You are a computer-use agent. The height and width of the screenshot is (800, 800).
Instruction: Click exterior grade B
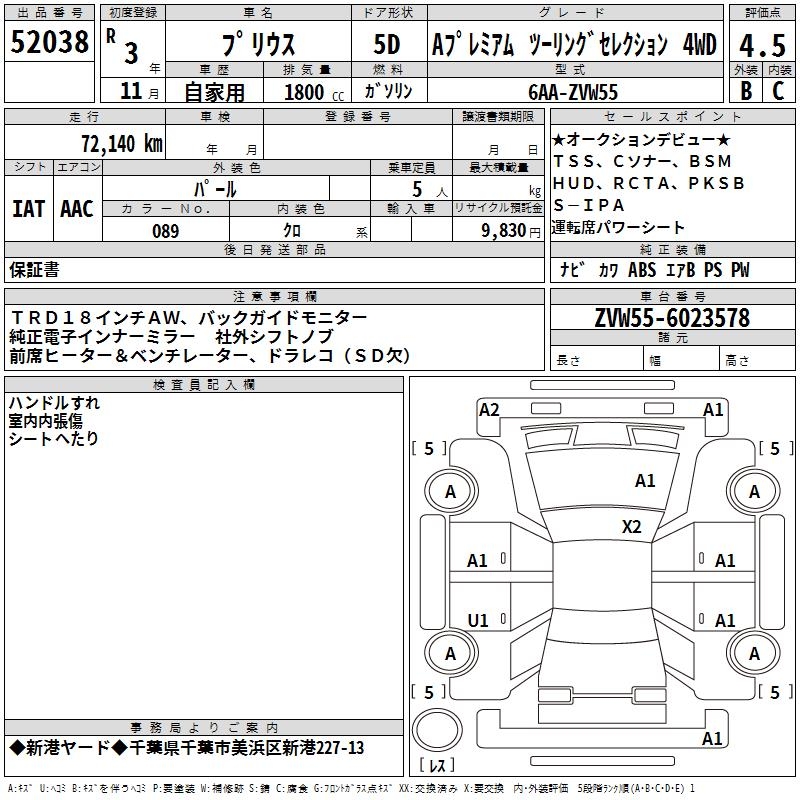[746, 90]
